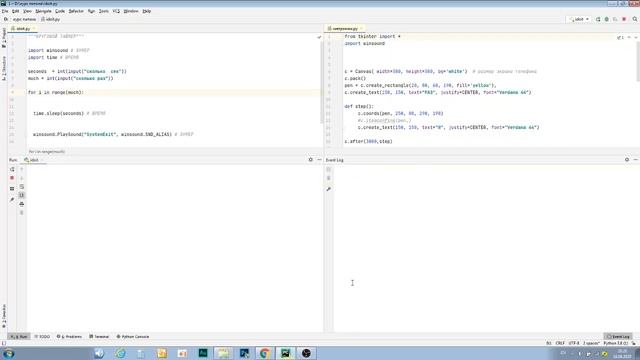The width and height of the screenshot is (640, 360).
Task: Hide the Run panel with the minimize icon
Action: (319, 160)
